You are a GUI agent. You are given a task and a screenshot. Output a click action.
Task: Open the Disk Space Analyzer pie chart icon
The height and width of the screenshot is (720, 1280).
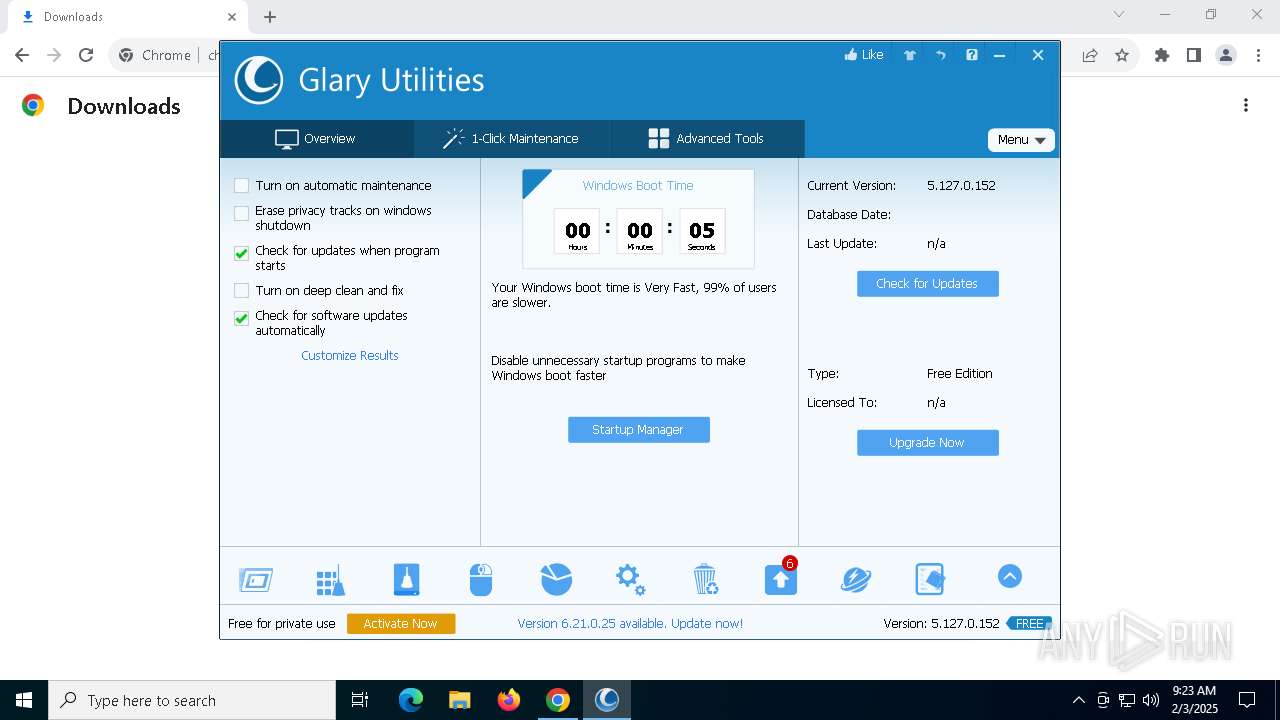tap(556, 578)
